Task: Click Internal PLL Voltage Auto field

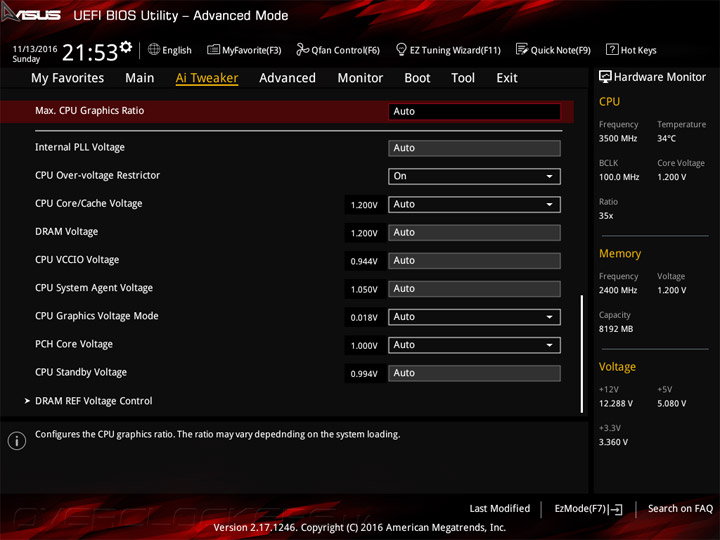Action: (x=474, y=148)
